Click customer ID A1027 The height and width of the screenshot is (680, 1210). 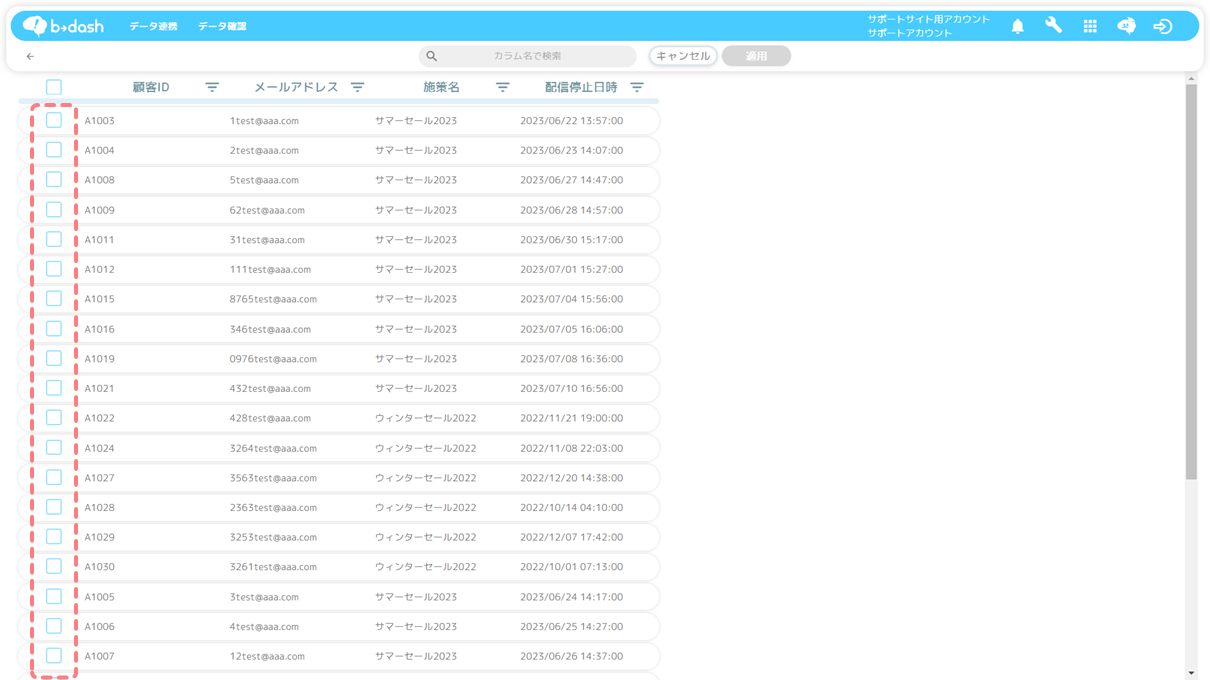click(99, 478)
